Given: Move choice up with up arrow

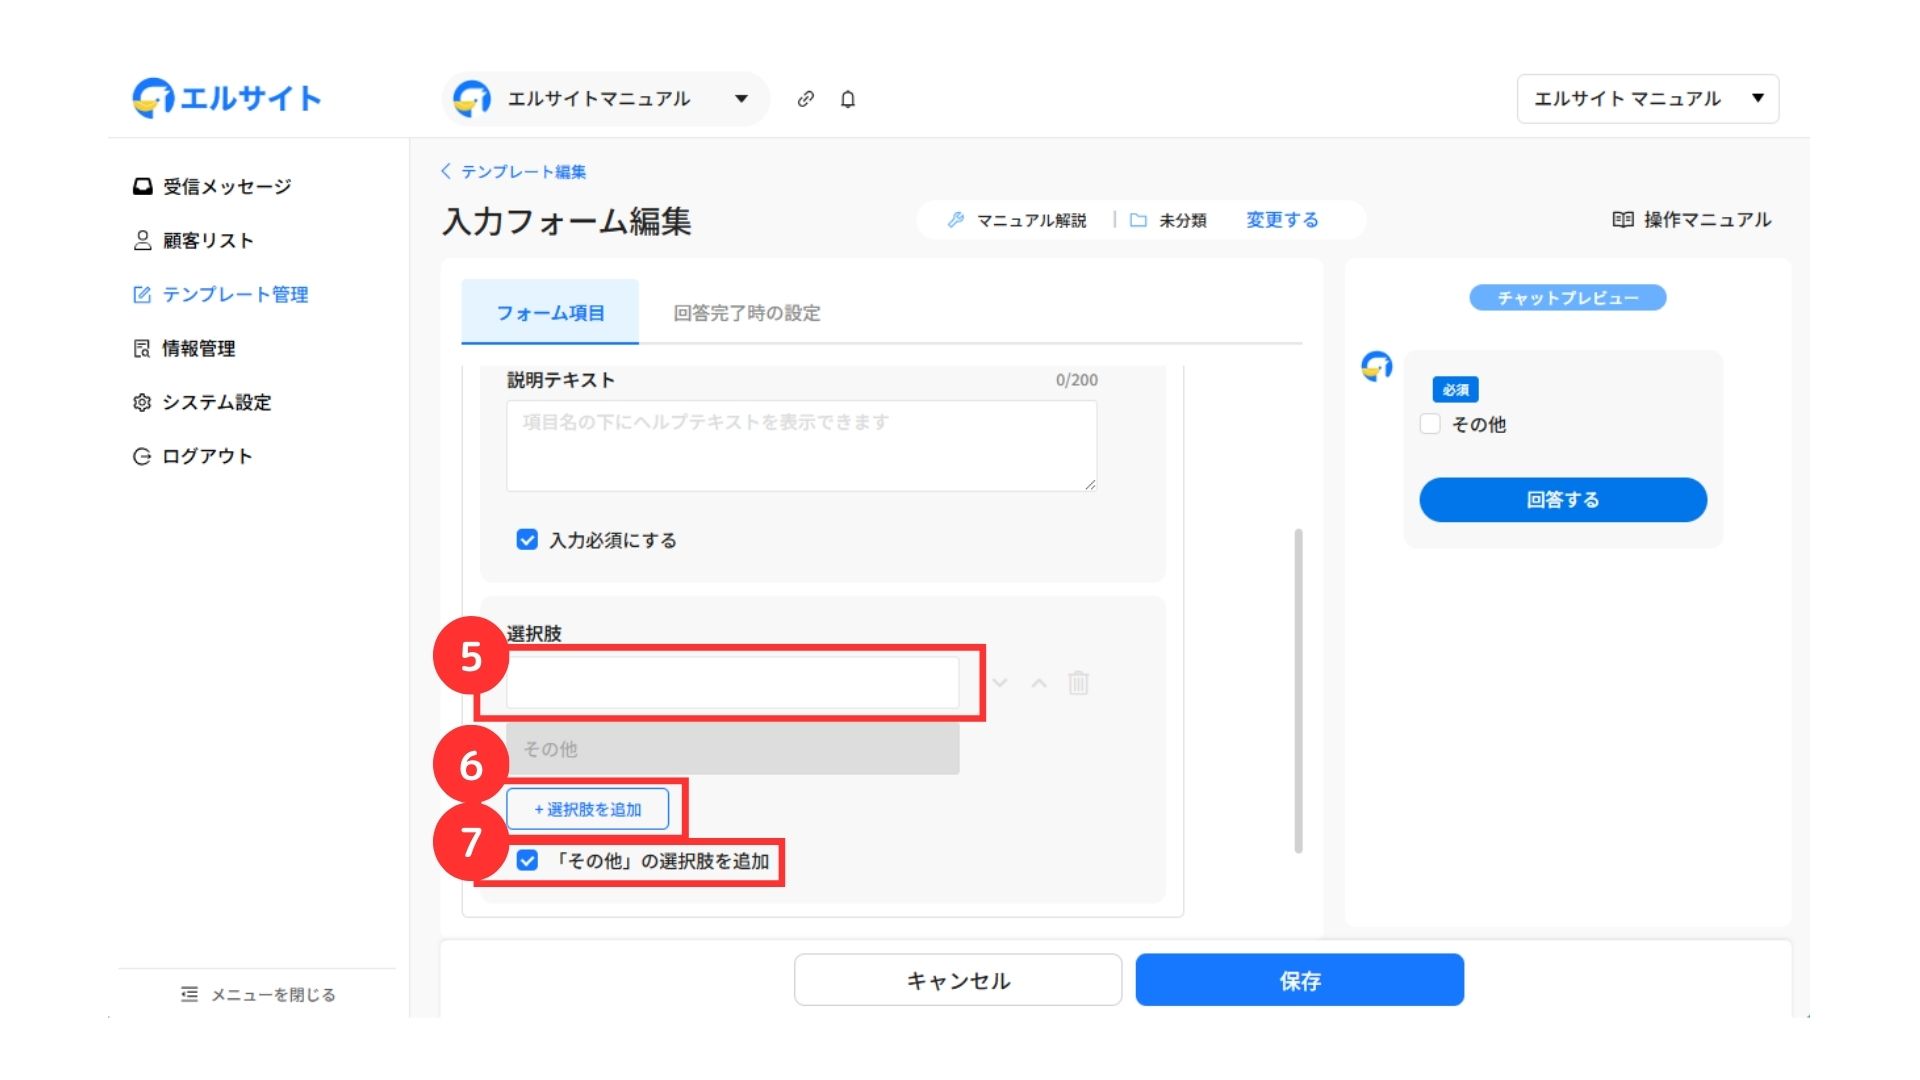Looking at the screenshot, I should (x=1039, y=683).
